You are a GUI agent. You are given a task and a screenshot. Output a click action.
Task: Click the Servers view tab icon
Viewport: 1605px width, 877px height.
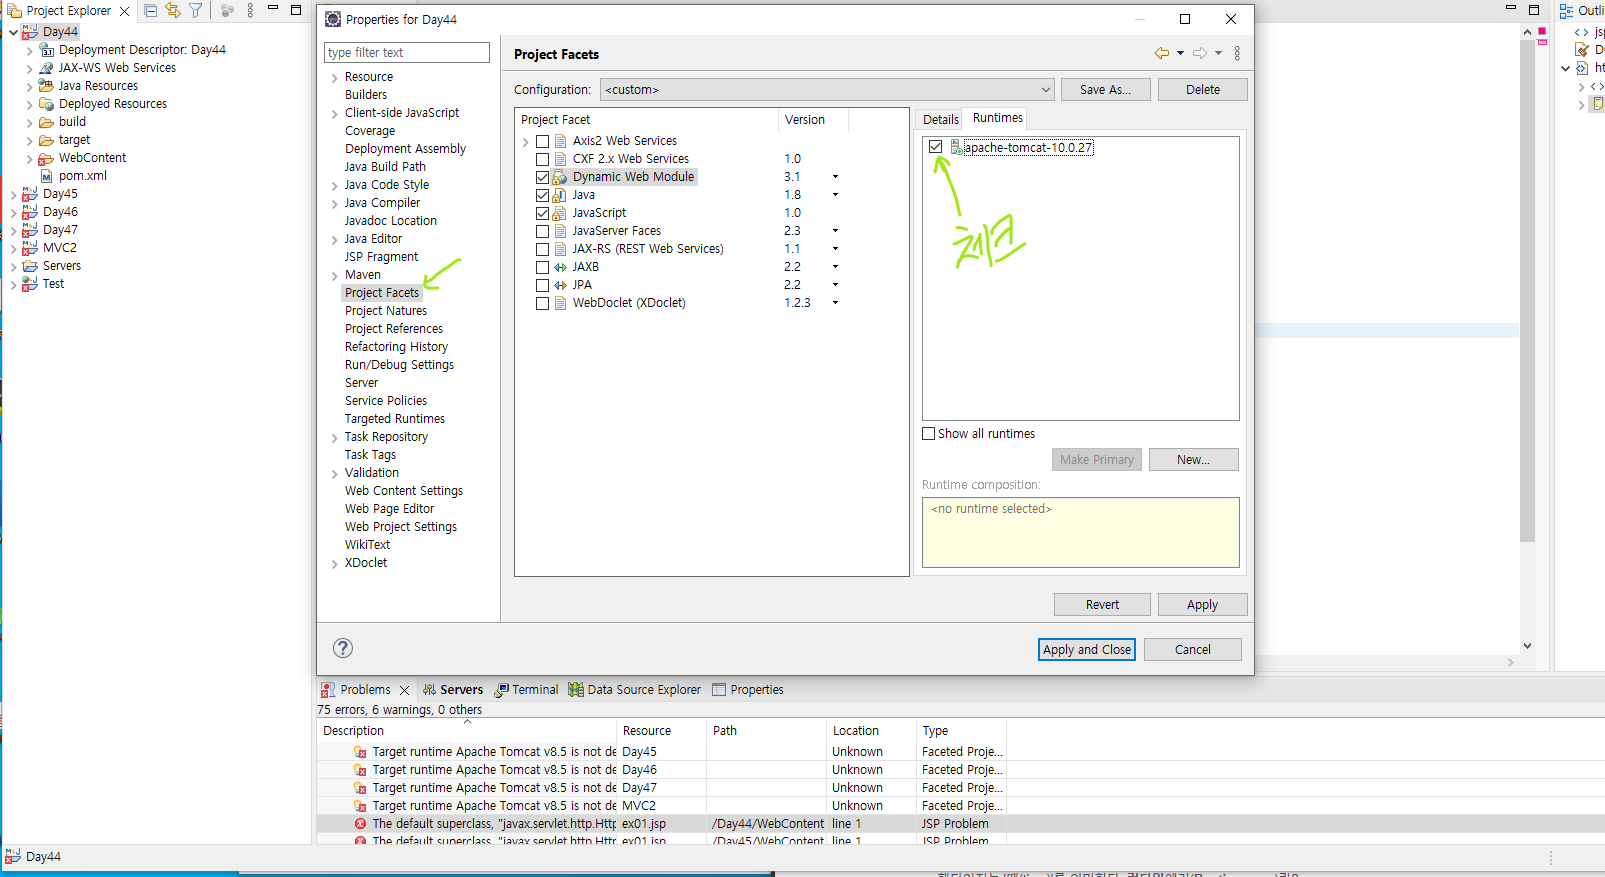click(x=429, y=690)
